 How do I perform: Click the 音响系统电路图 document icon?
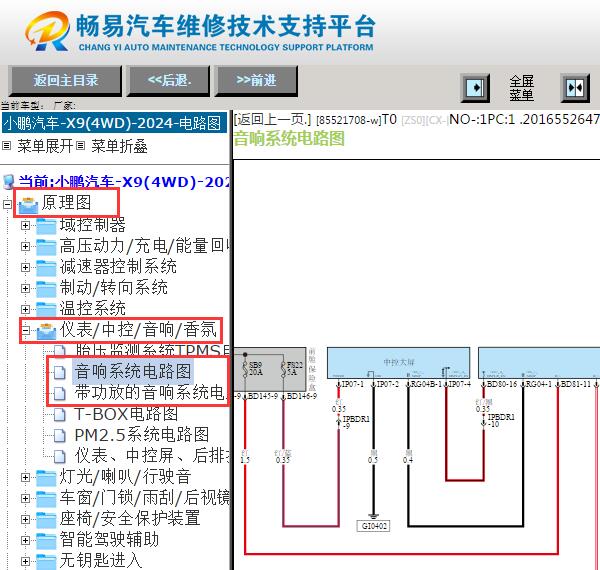point(59,372)
